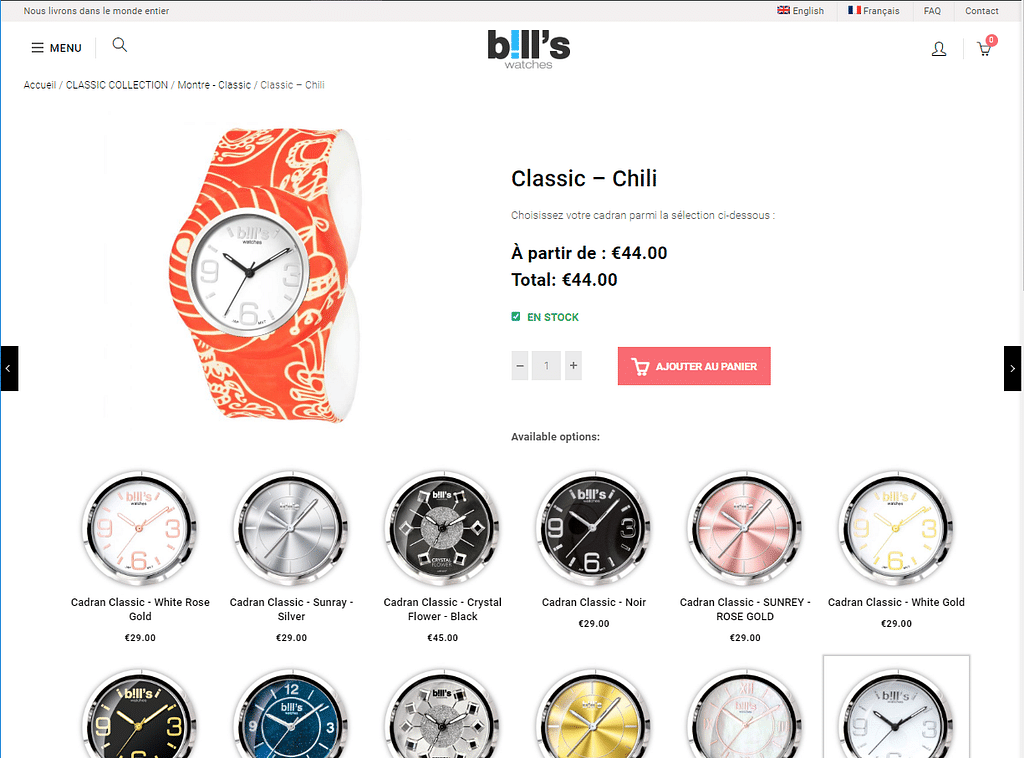This screenshot has width=1024, height=758.
Task: Decrease quantity with minus button
Action: pyautogui.click(x=520, y=366)
